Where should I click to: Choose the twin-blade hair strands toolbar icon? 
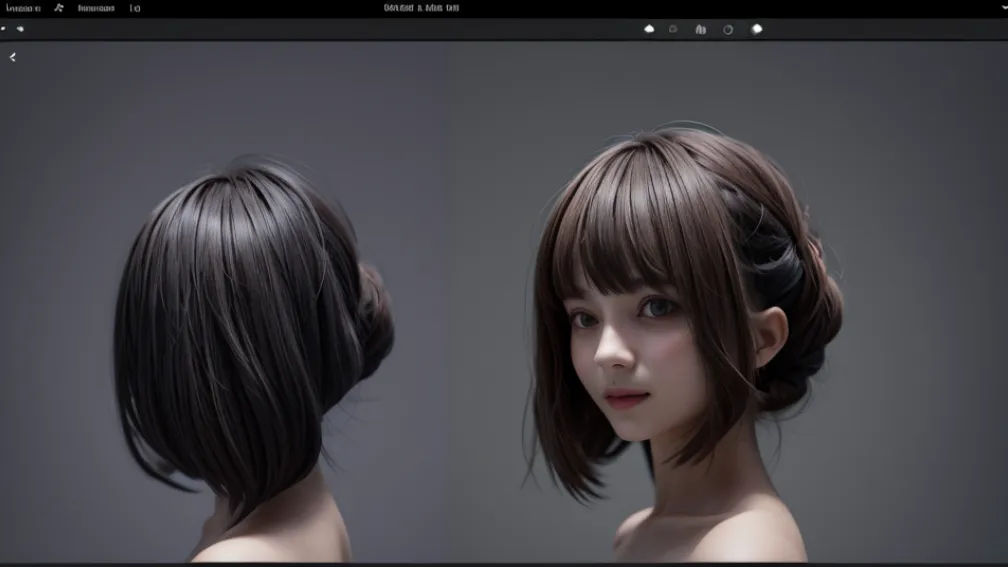pos(700,29)
